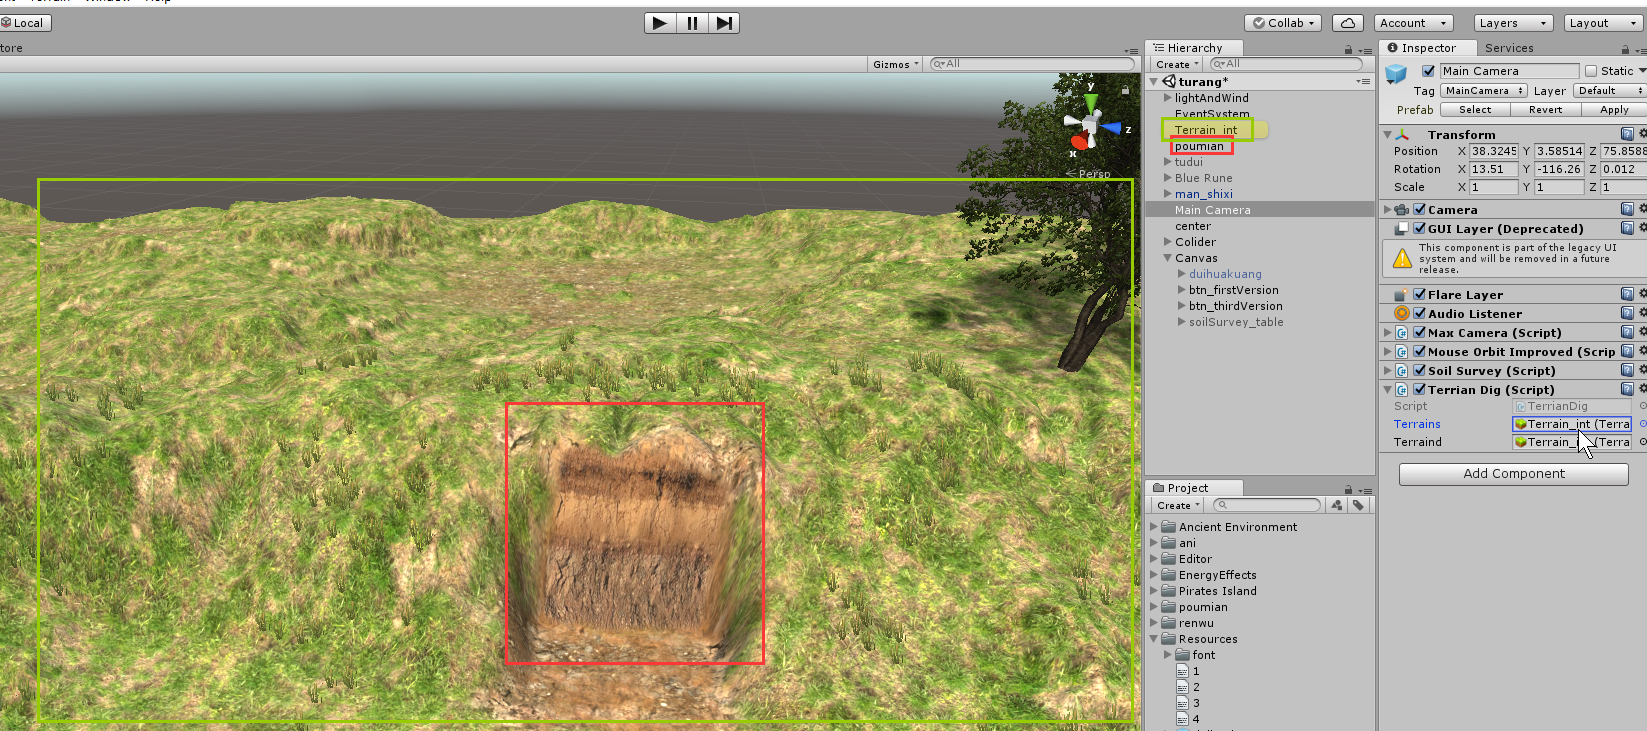The image size is (1647, 731).
Task: Click the Main Camera name field
Action: (x=1509, y=71)
